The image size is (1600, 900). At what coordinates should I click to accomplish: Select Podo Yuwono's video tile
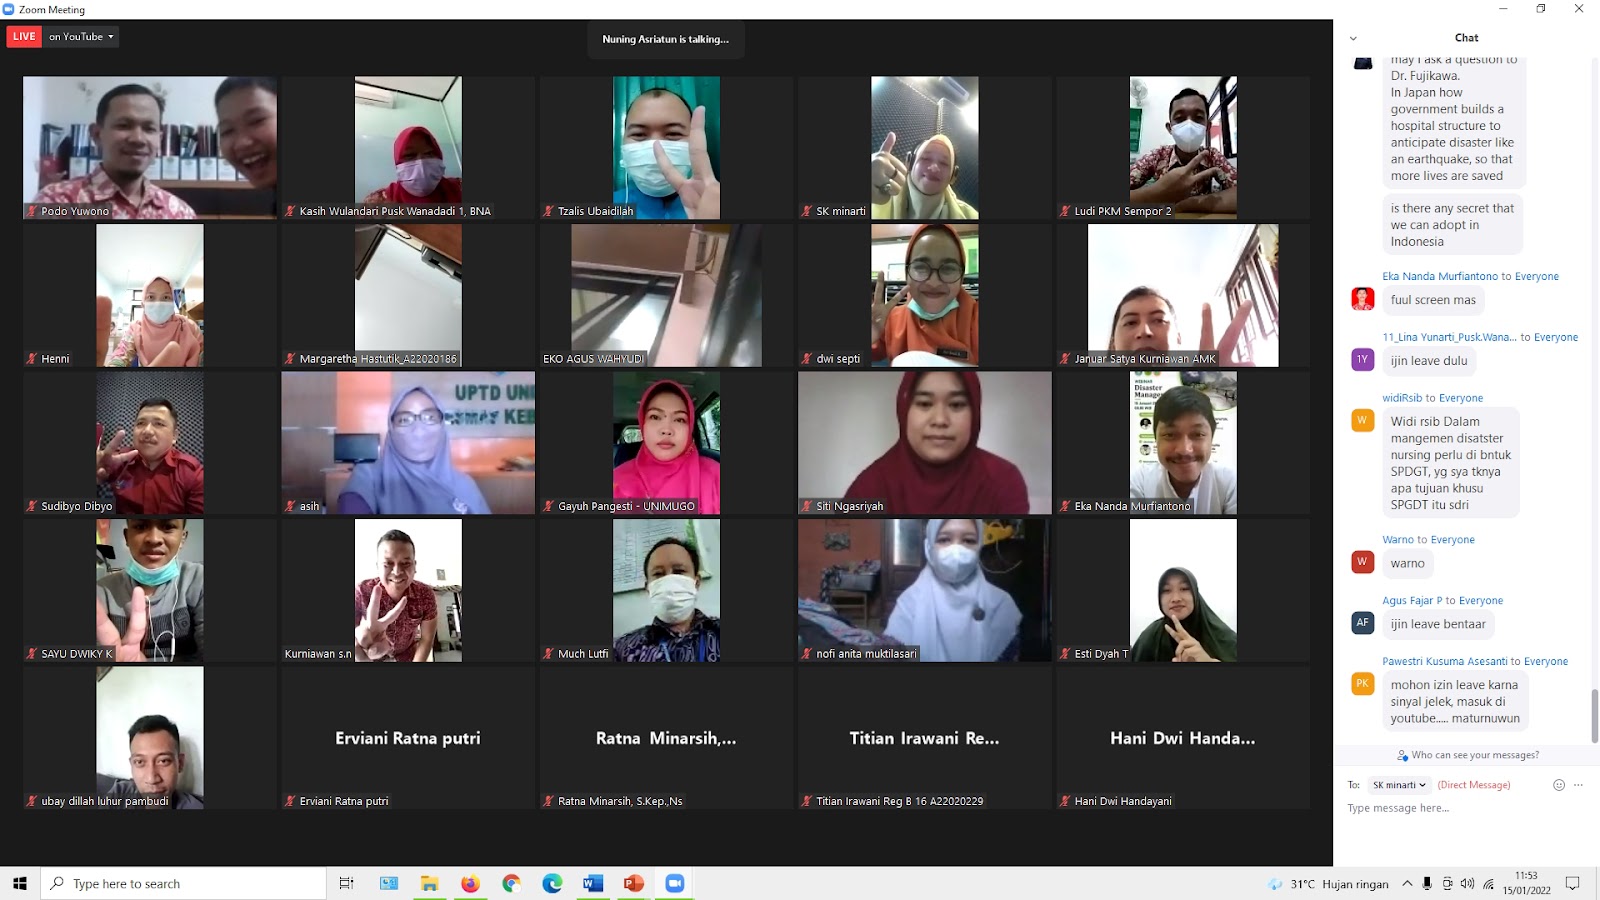(x=150, y=148)
